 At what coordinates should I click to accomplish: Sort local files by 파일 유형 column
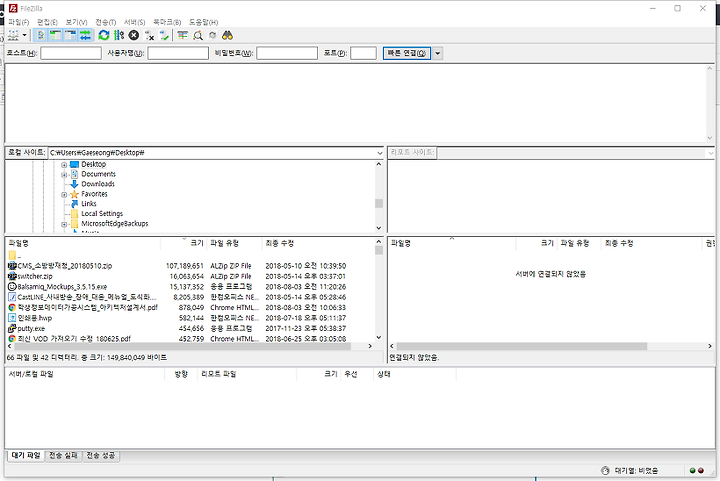234,243
